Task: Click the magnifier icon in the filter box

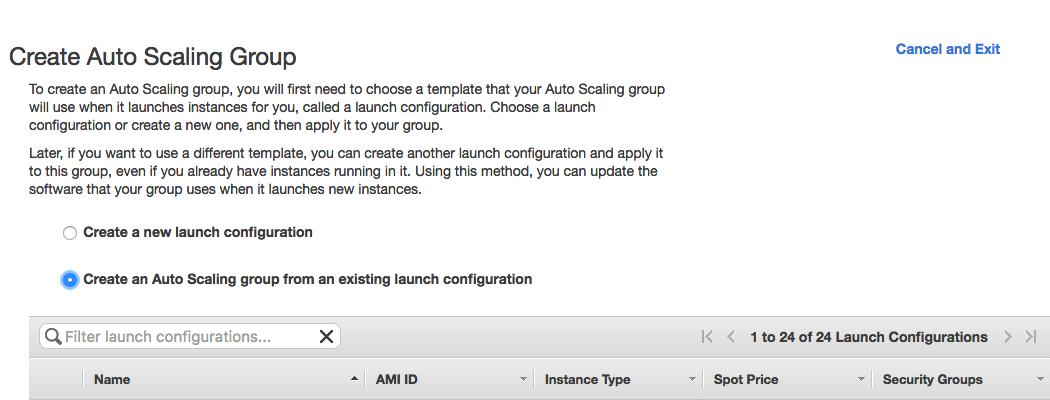Action: pyautogui.click(x=53, y=337)
